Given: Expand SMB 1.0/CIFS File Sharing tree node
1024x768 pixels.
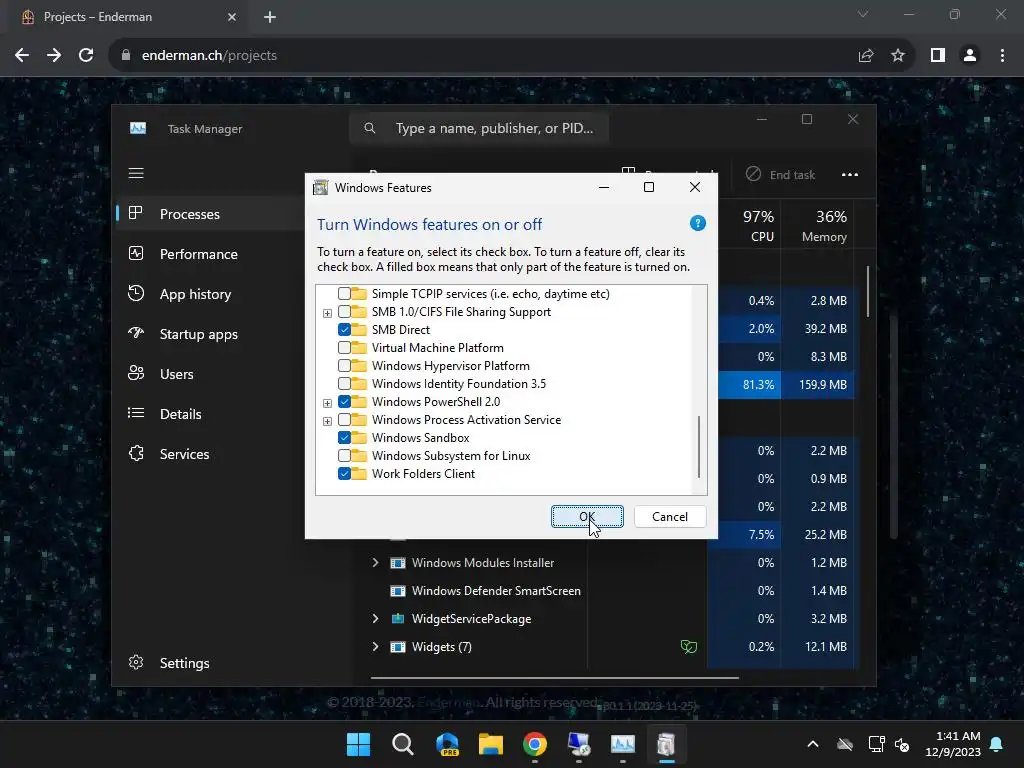Looking at the screenshot, I should point(327,313).
